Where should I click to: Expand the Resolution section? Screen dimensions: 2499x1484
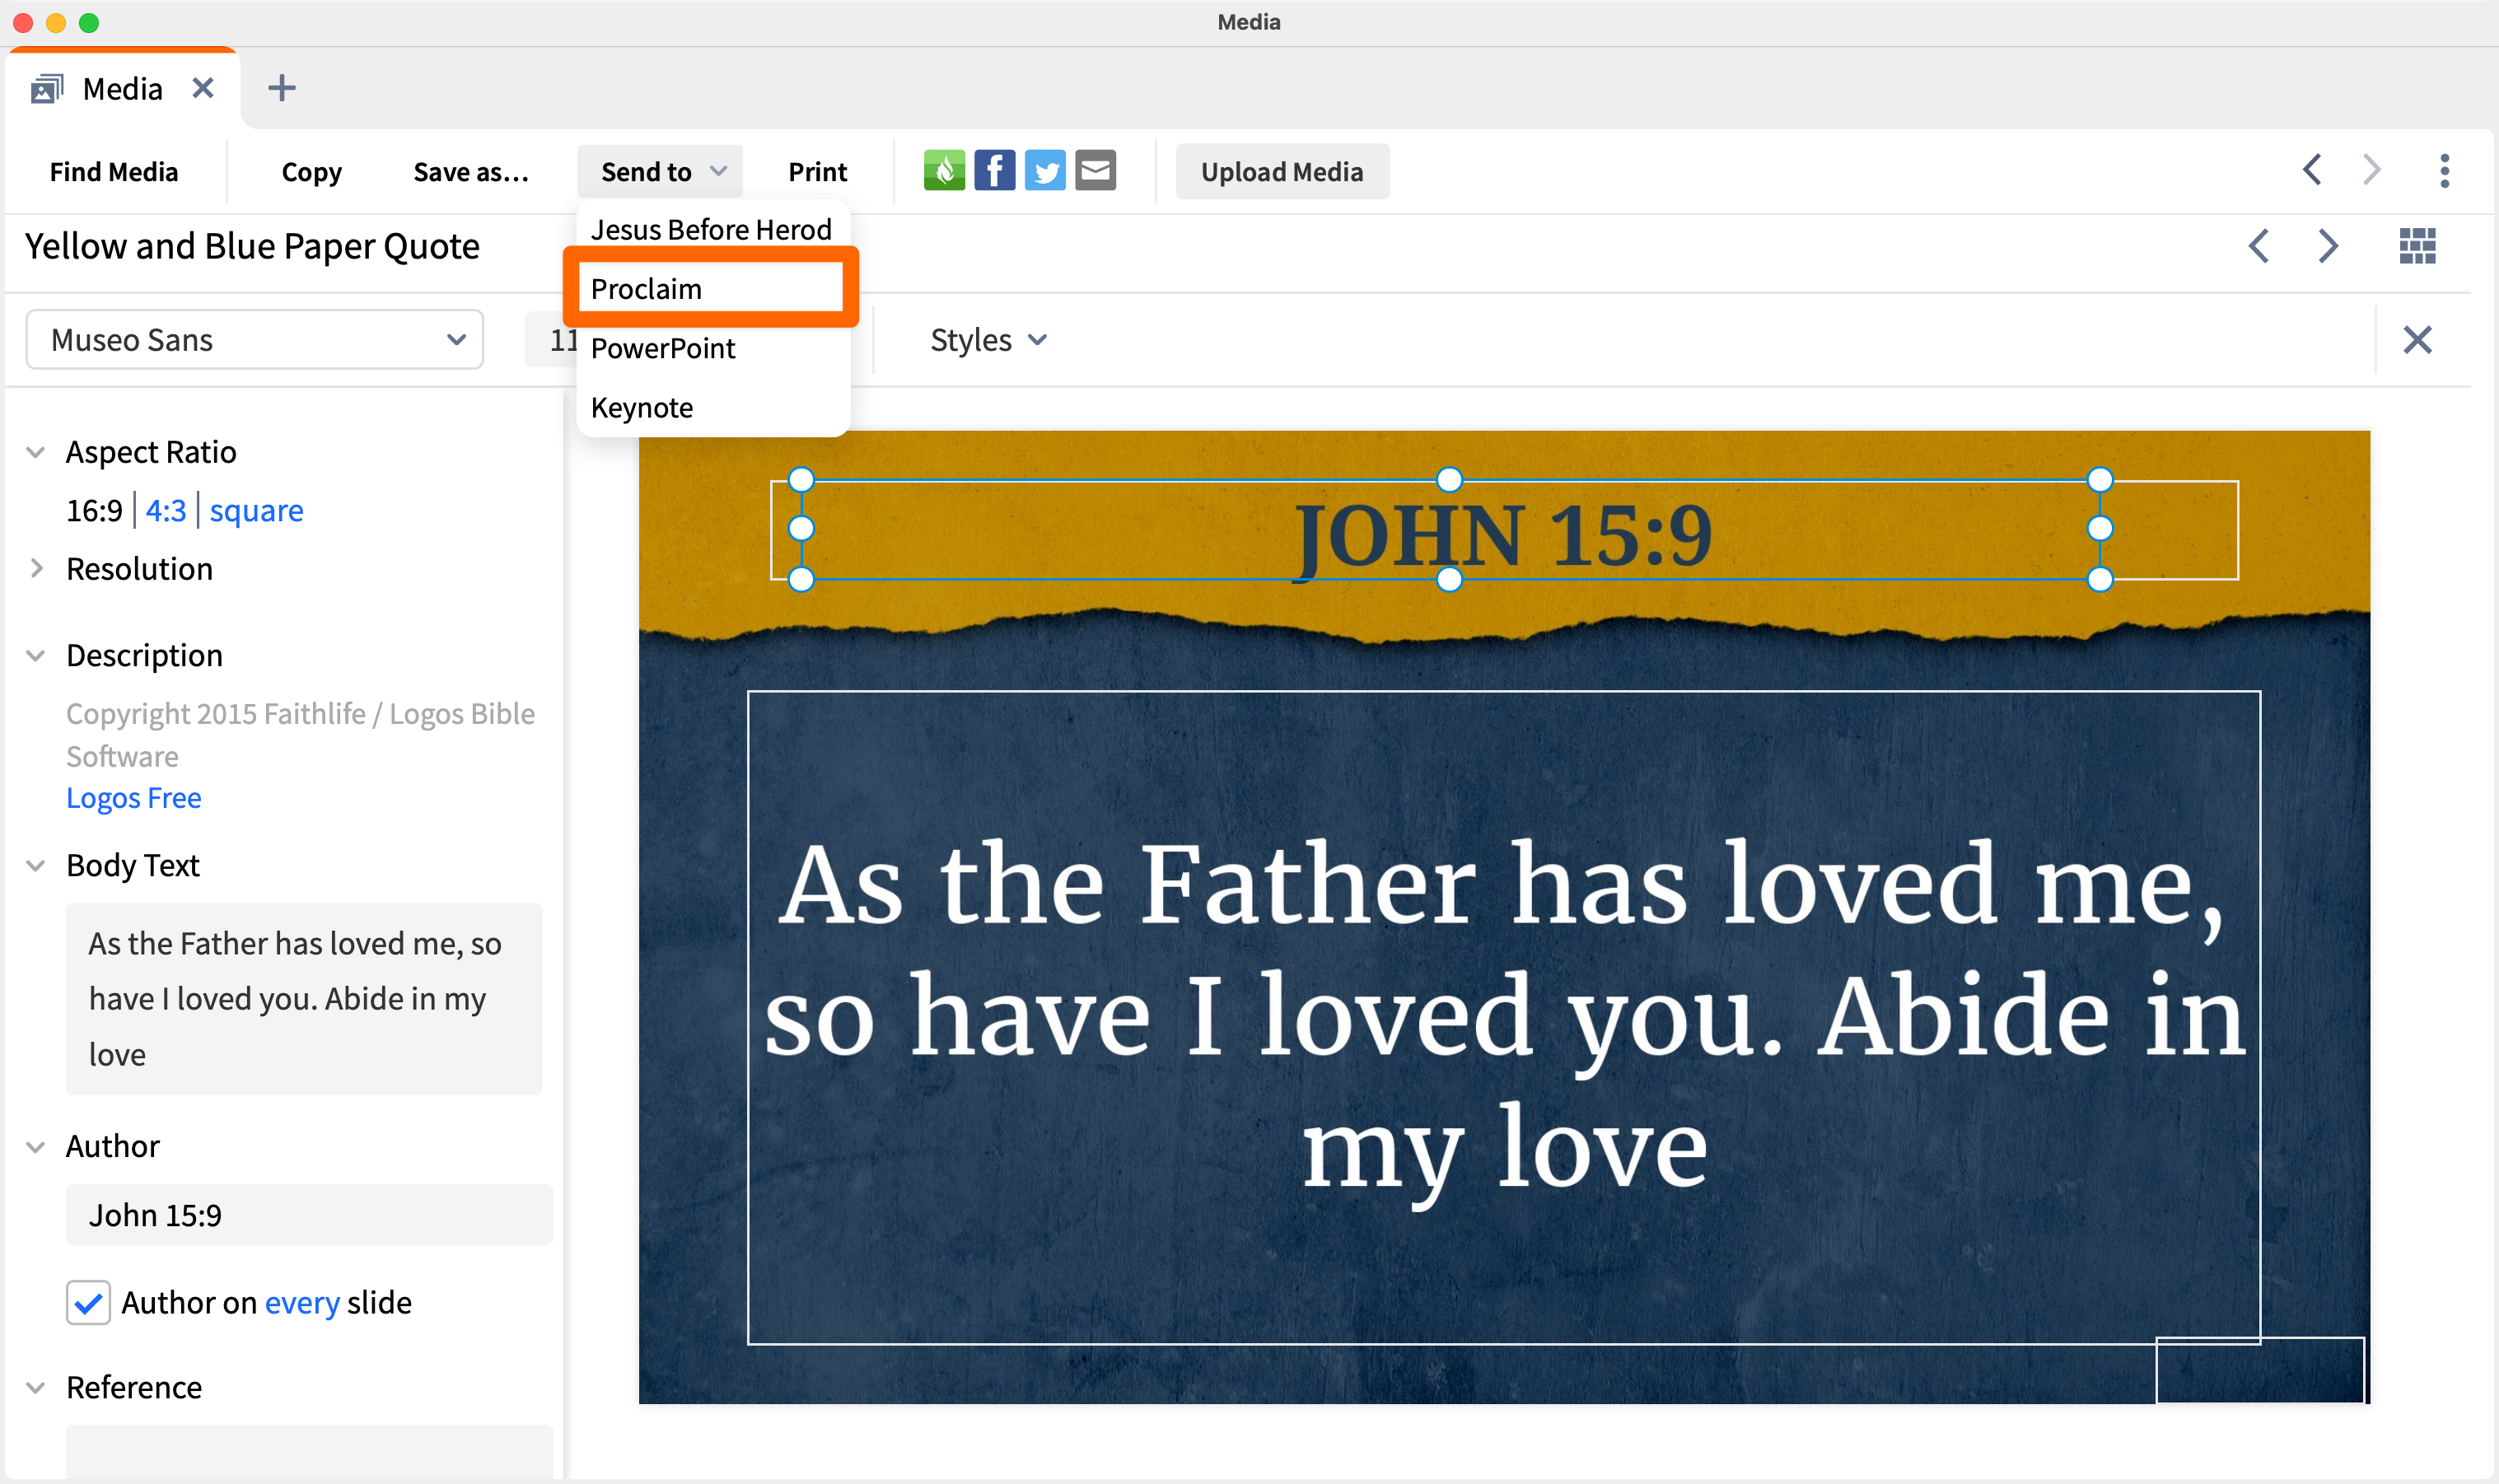(x=36, y=568)
